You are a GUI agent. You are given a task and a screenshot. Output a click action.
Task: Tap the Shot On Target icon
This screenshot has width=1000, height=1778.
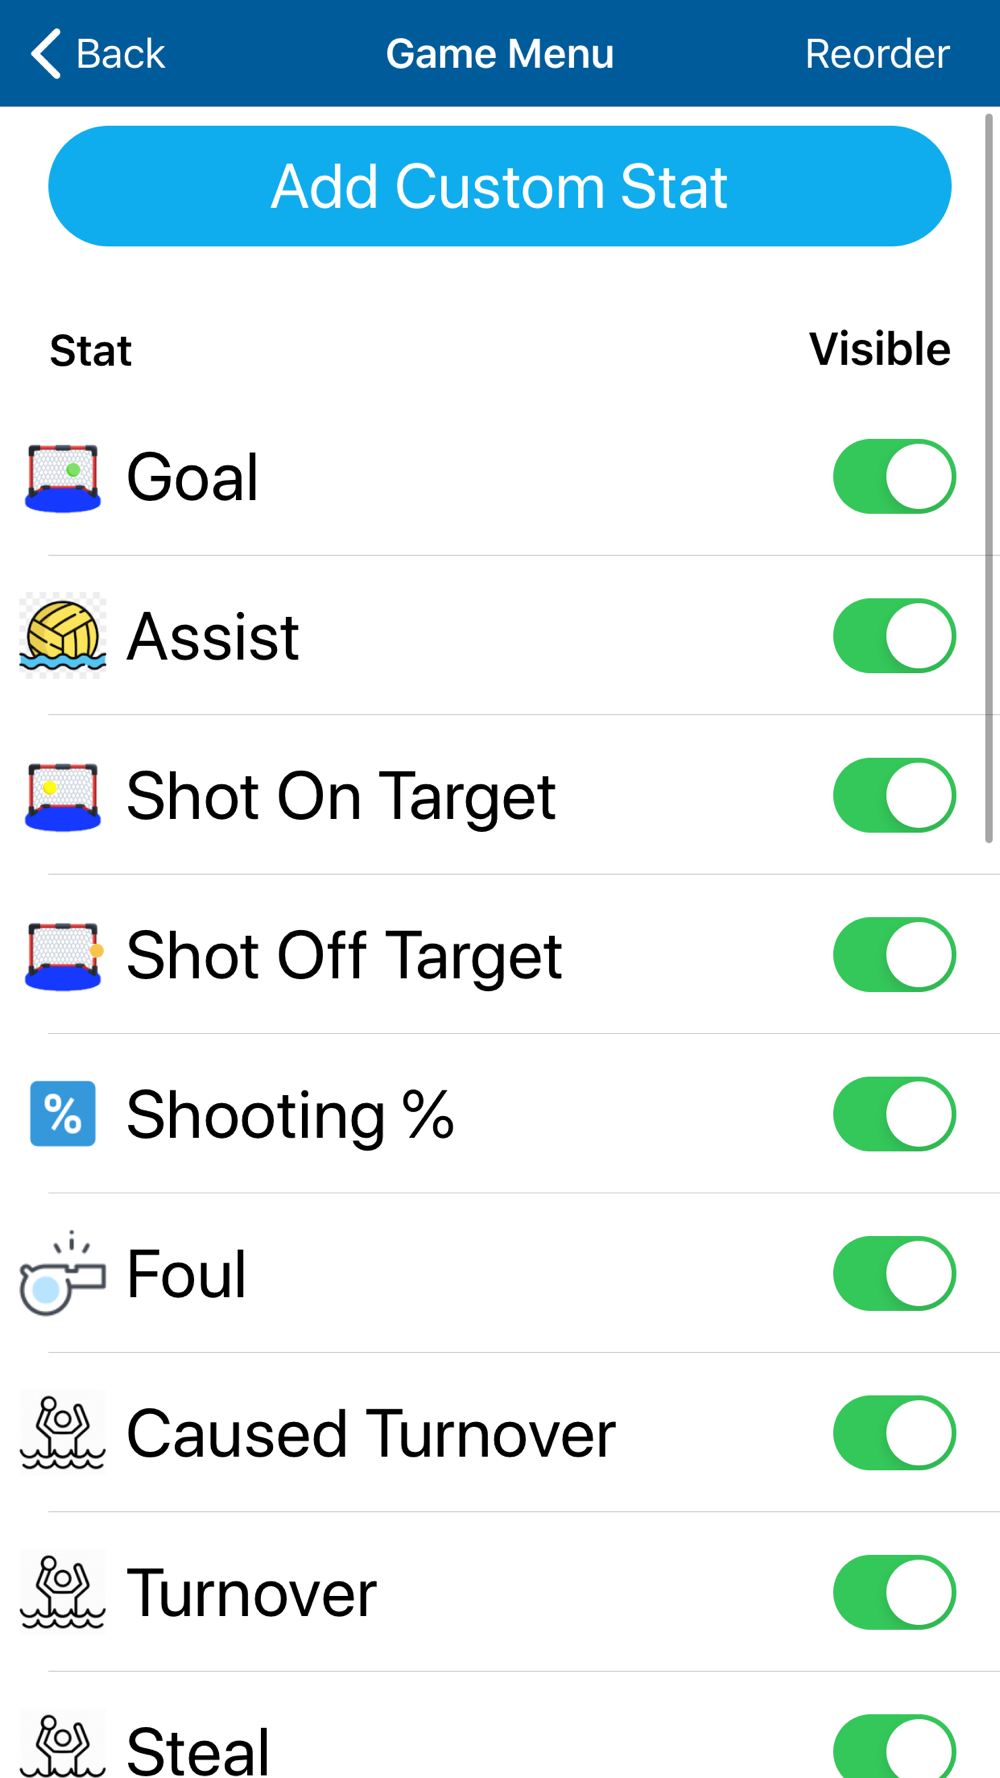[x=62, y=796]
